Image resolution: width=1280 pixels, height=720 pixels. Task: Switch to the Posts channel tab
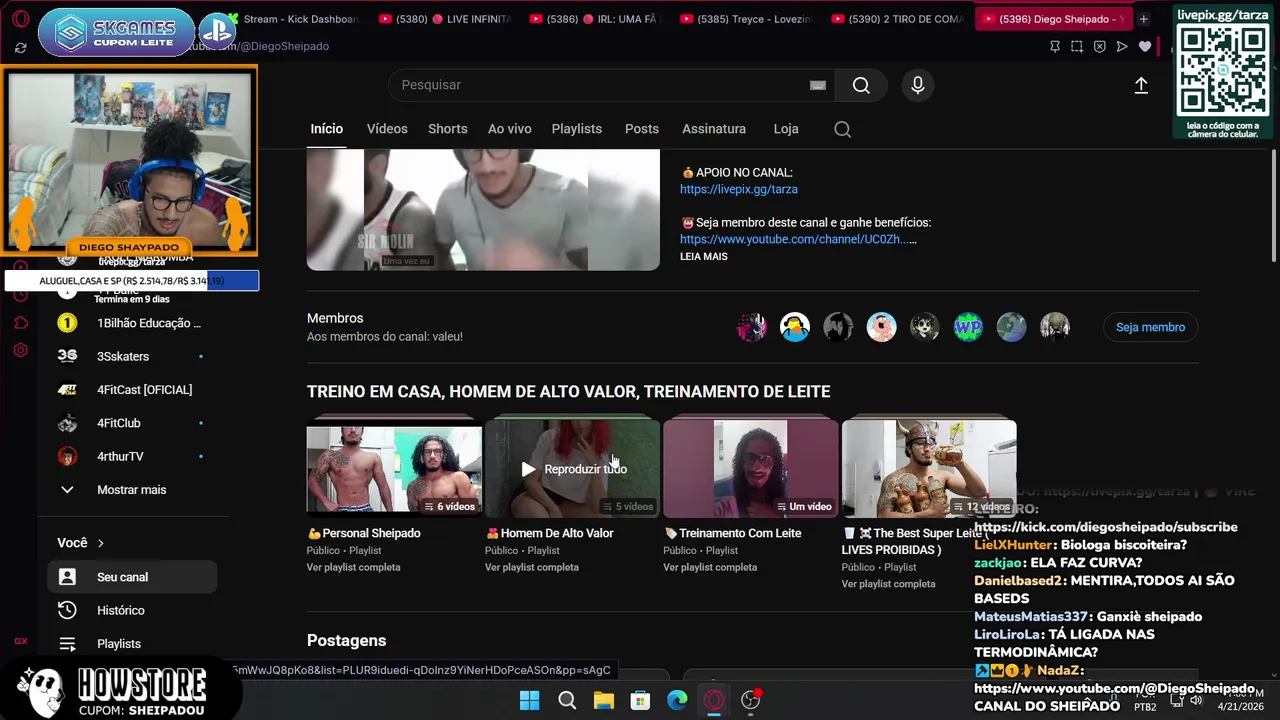[642, 129]
